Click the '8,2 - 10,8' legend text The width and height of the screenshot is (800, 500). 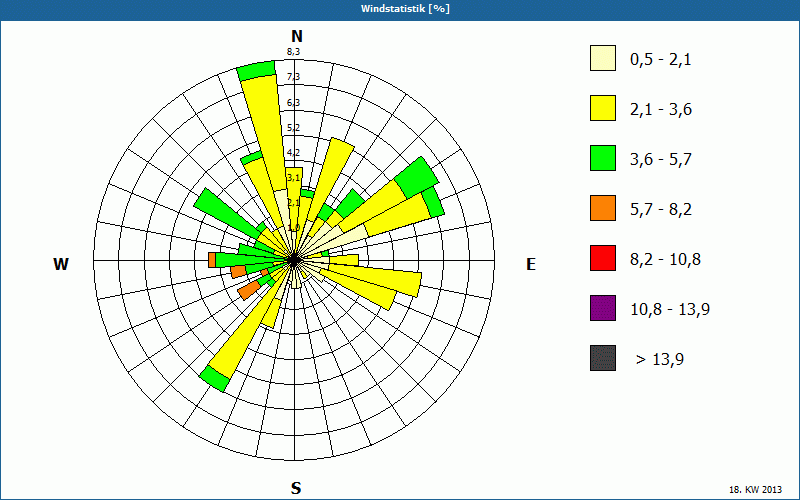pos(665,260)
